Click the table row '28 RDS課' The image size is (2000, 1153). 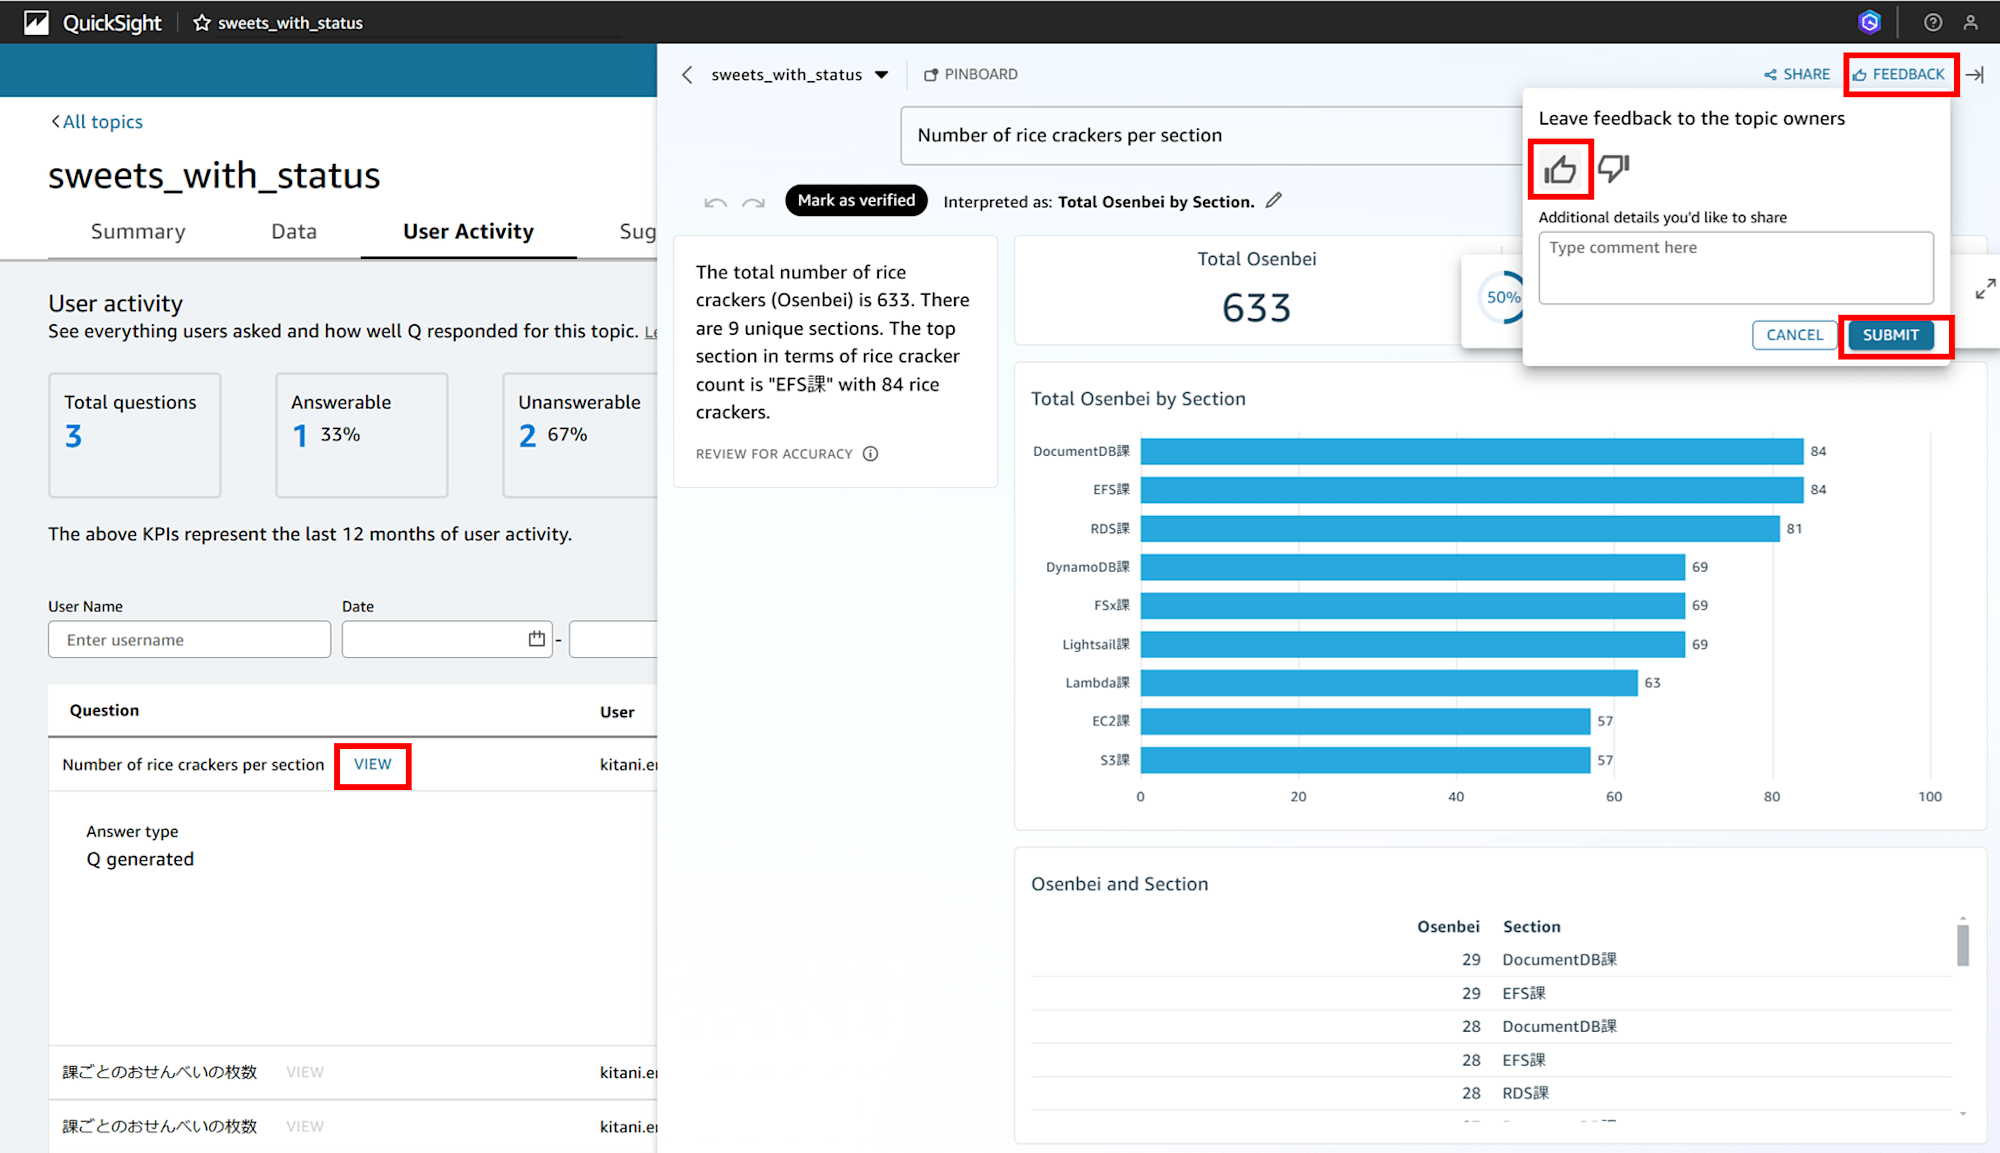pos(1491,1094)
